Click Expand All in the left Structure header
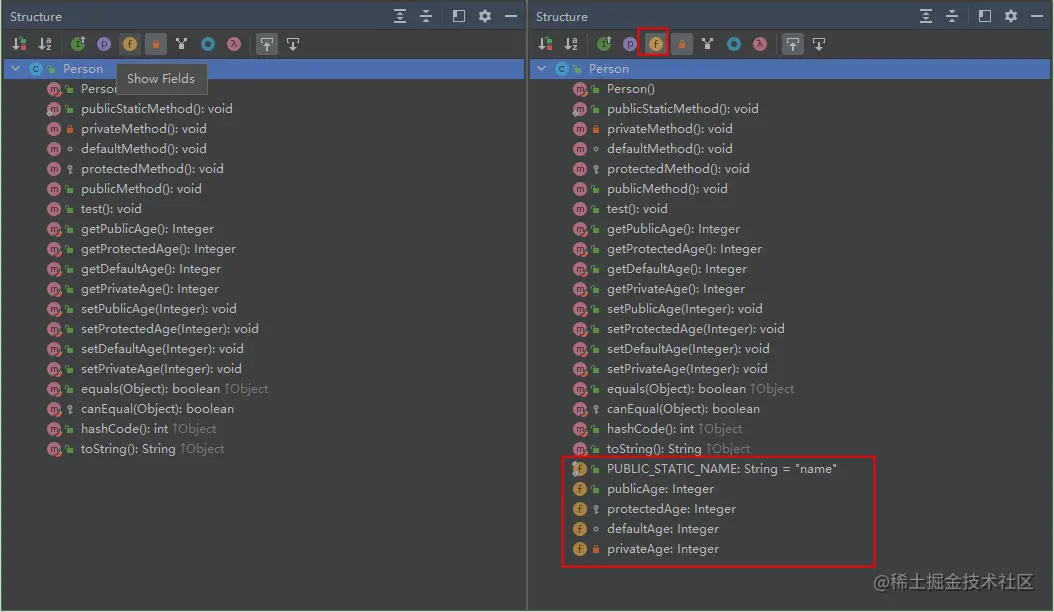The height and width of the screenshot is (612, 1054). tap(400, 16)
